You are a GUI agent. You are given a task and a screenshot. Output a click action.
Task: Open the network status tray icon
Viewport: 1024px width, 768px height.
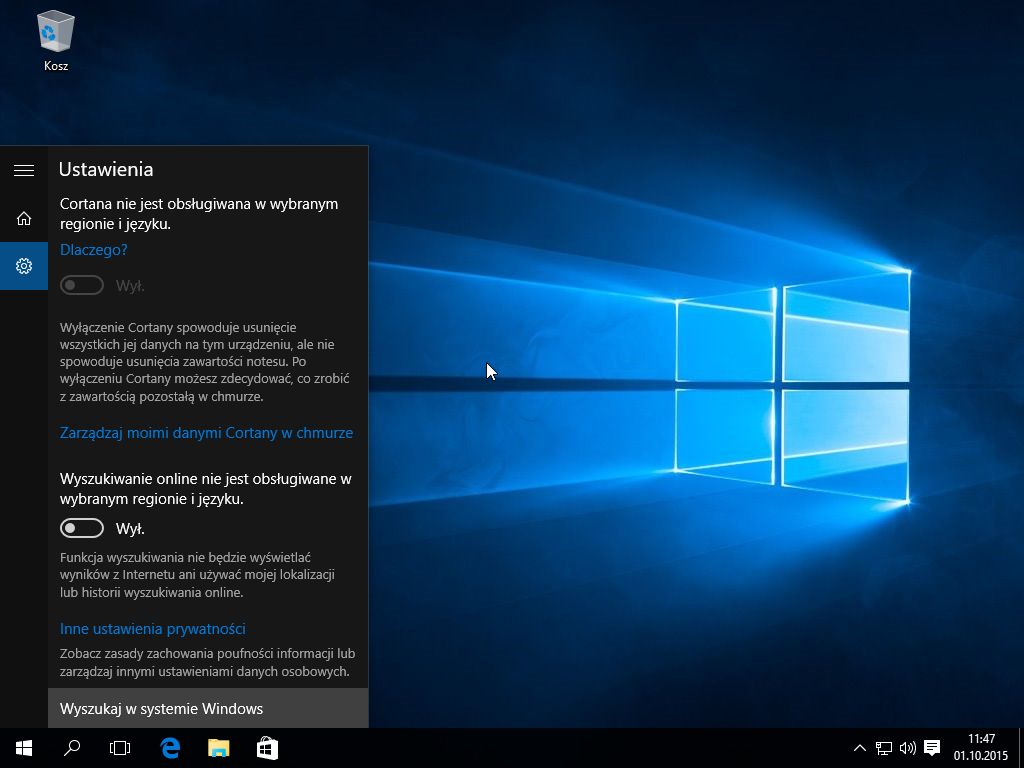[x=884, y=748]
